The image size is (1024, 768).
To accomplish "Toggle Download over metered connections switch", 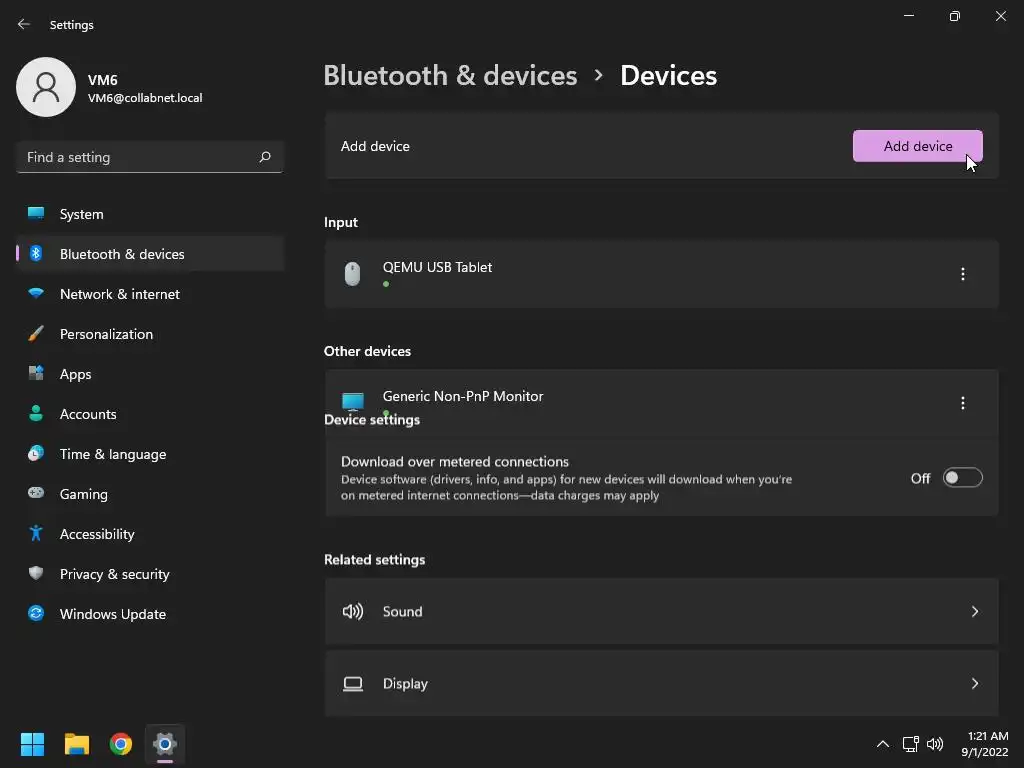I will (962, 478).
